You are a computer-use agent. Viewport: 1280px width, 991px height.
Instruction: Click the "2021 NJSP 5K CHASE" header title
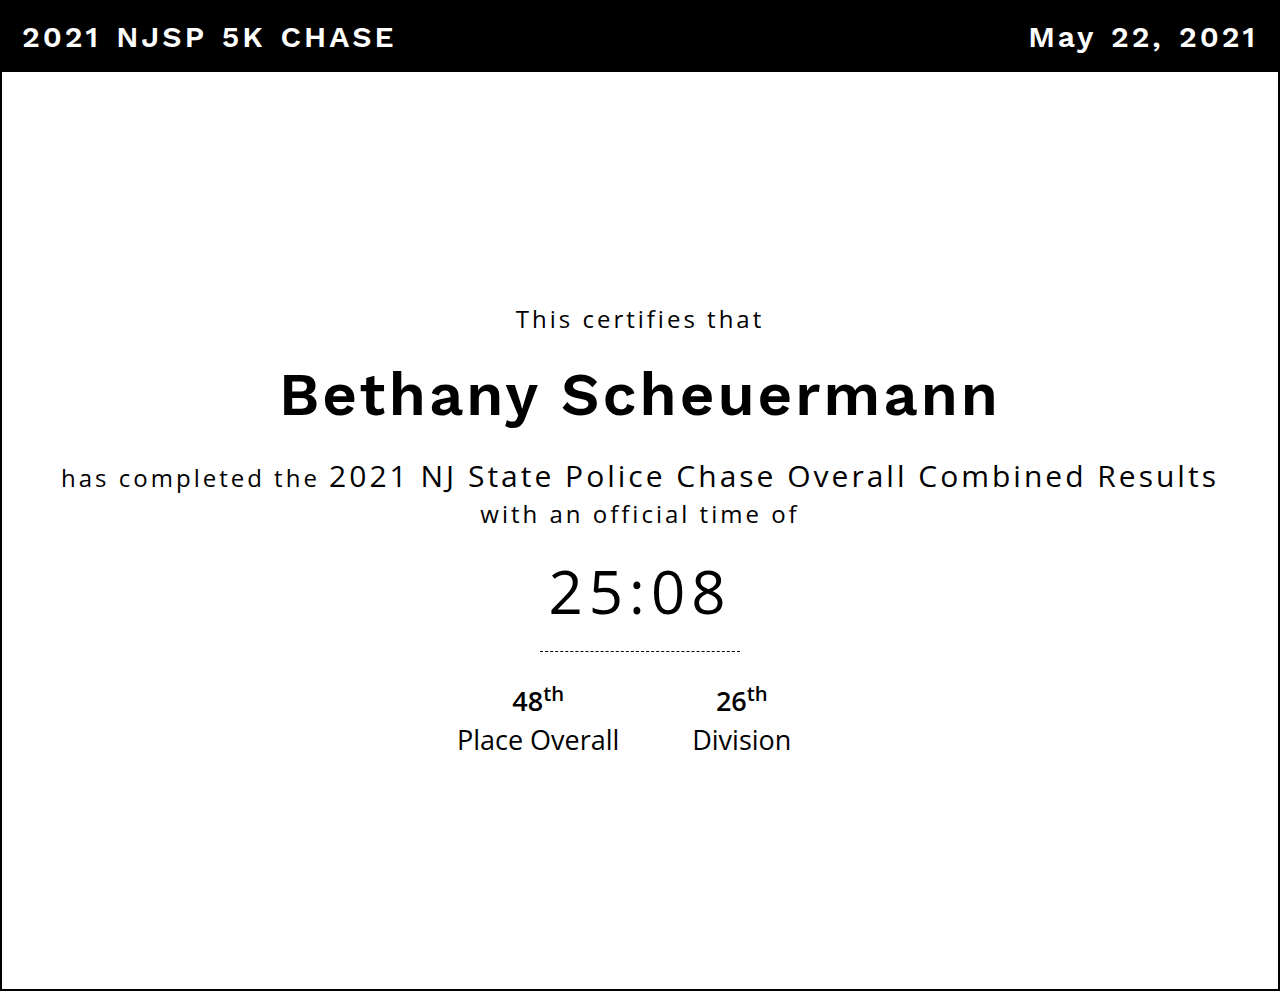208,38
